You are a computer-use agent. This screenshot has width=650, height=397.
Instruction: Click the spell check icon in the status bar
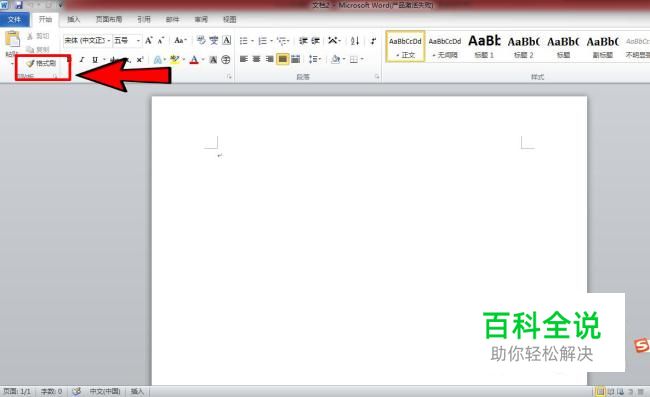click(76, 391)
